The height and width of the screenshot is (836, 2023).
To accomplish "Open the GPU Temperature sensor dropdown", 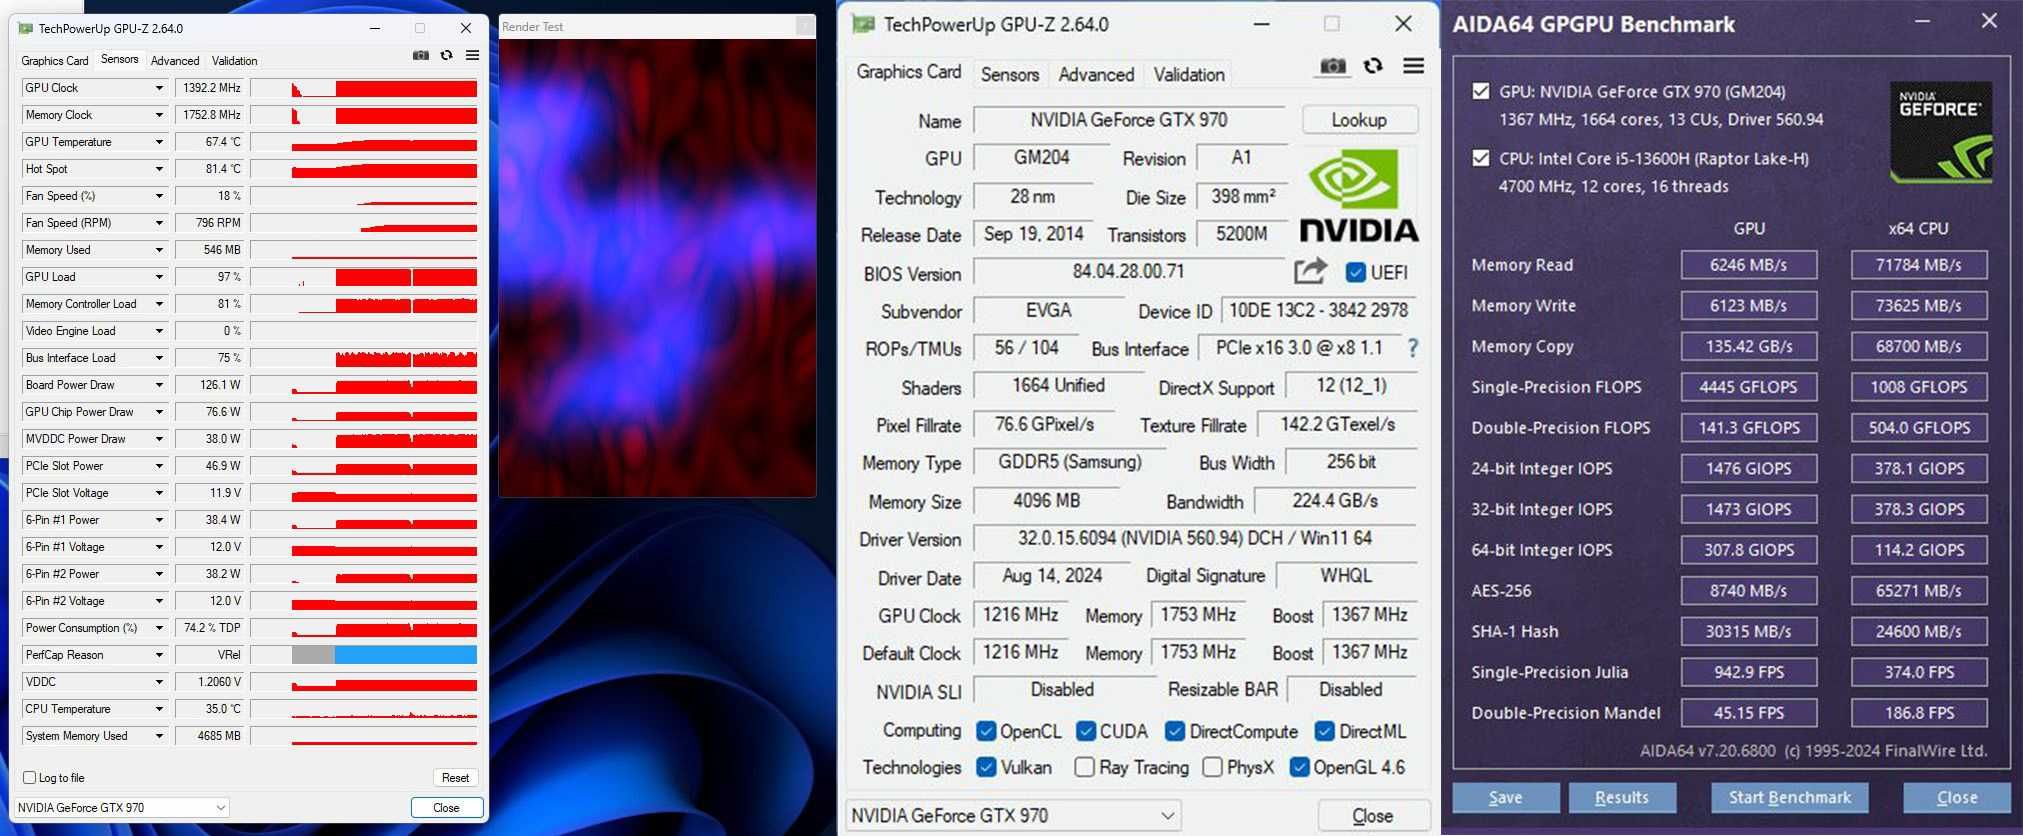I will click(x=159, y=142).
